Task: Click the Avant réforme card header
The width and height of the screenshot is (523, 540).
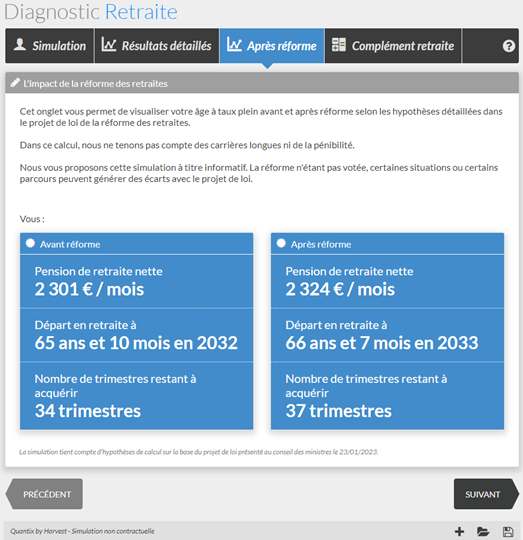Action: 137,244
